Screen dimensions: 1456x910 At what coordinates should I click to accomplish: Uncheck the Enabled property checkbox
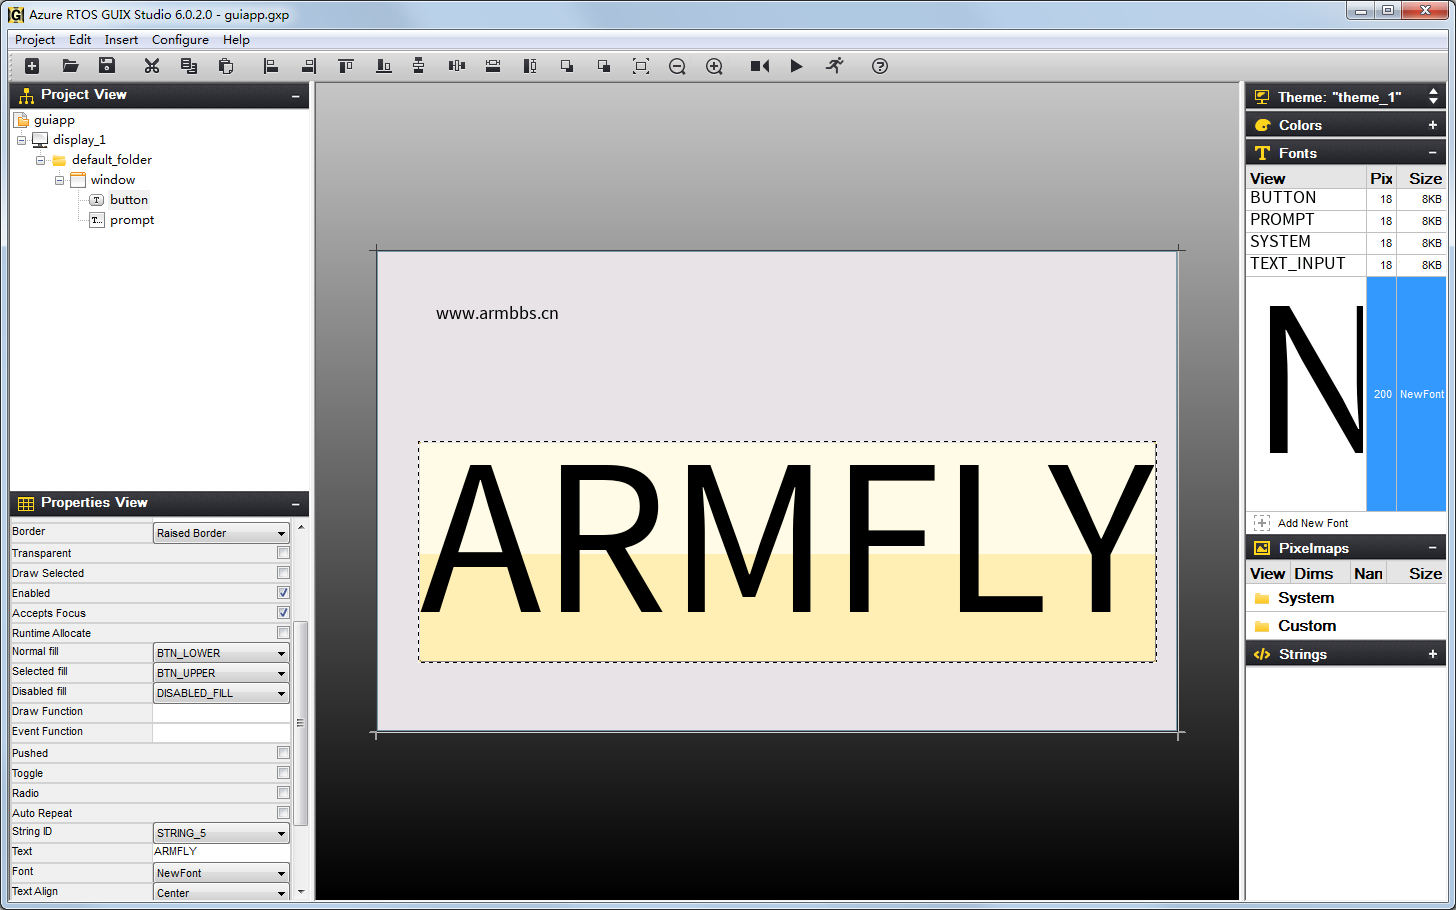pyautogui.click(x=283, y=593)
